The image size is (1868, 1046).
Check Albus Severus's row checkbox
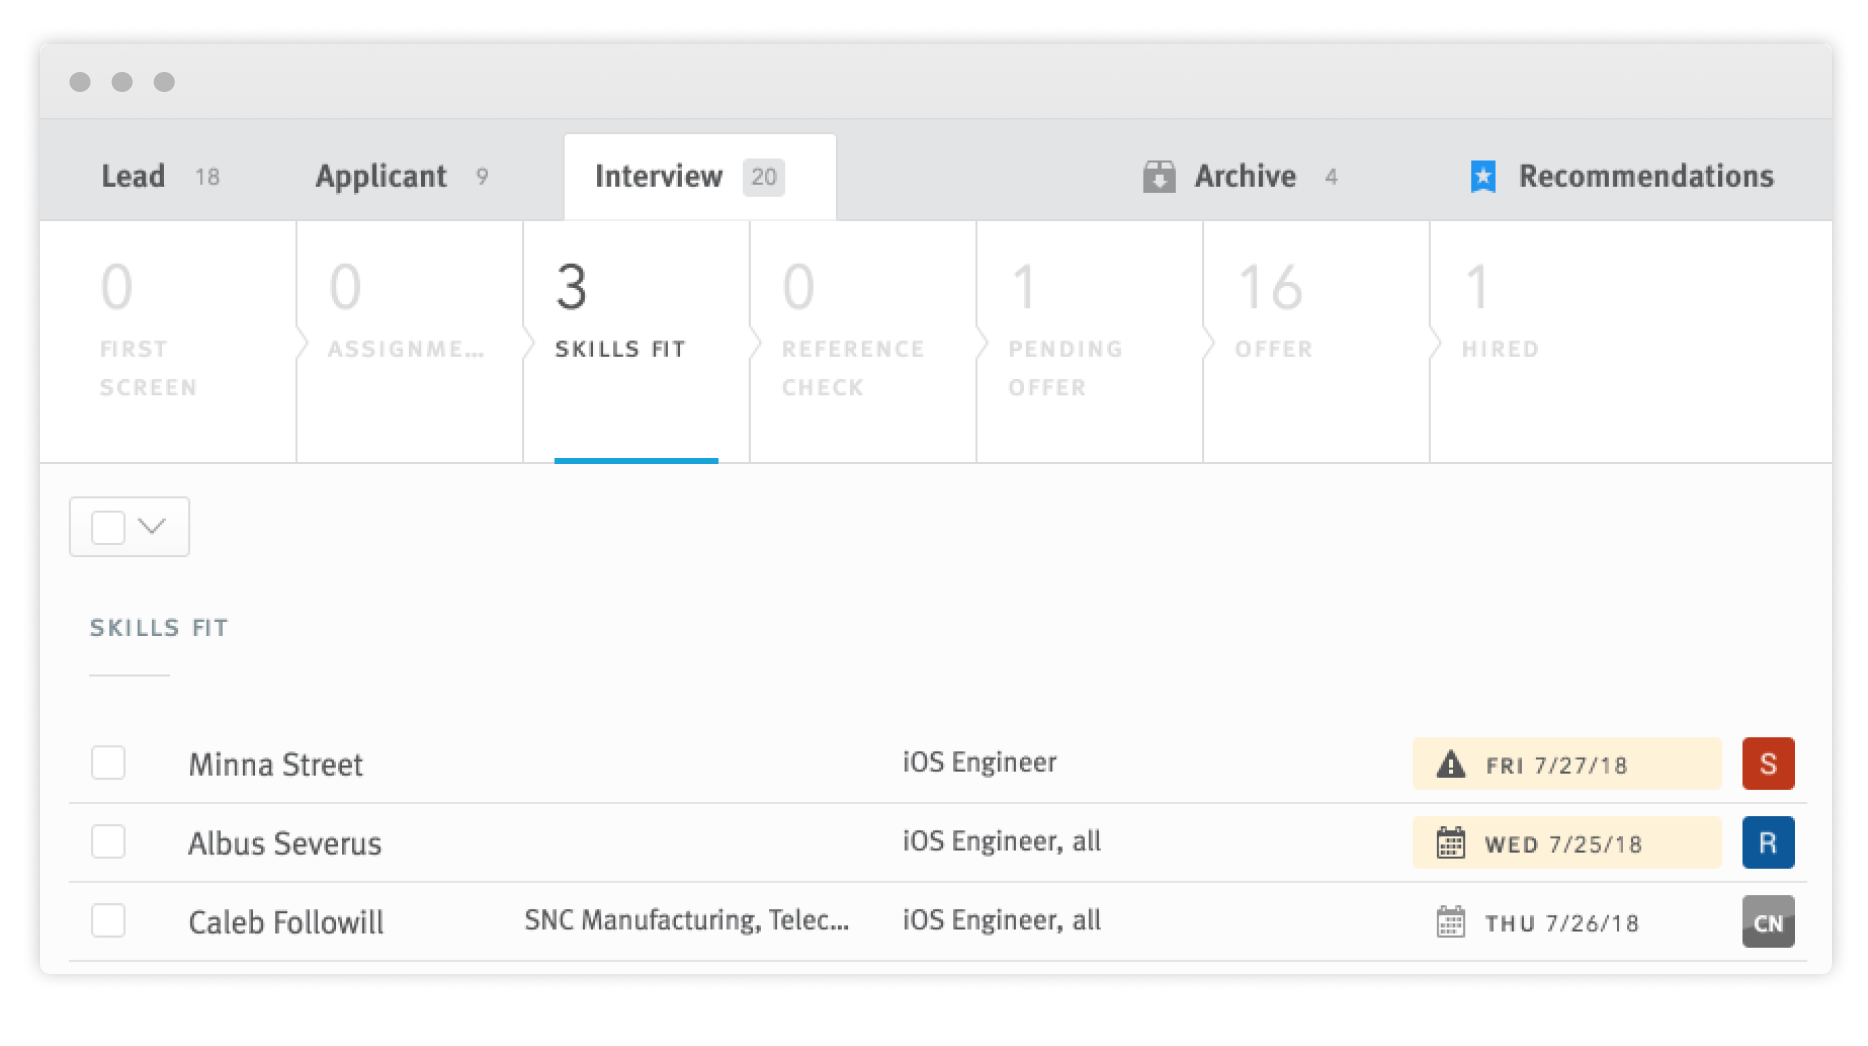coord(108,841)
